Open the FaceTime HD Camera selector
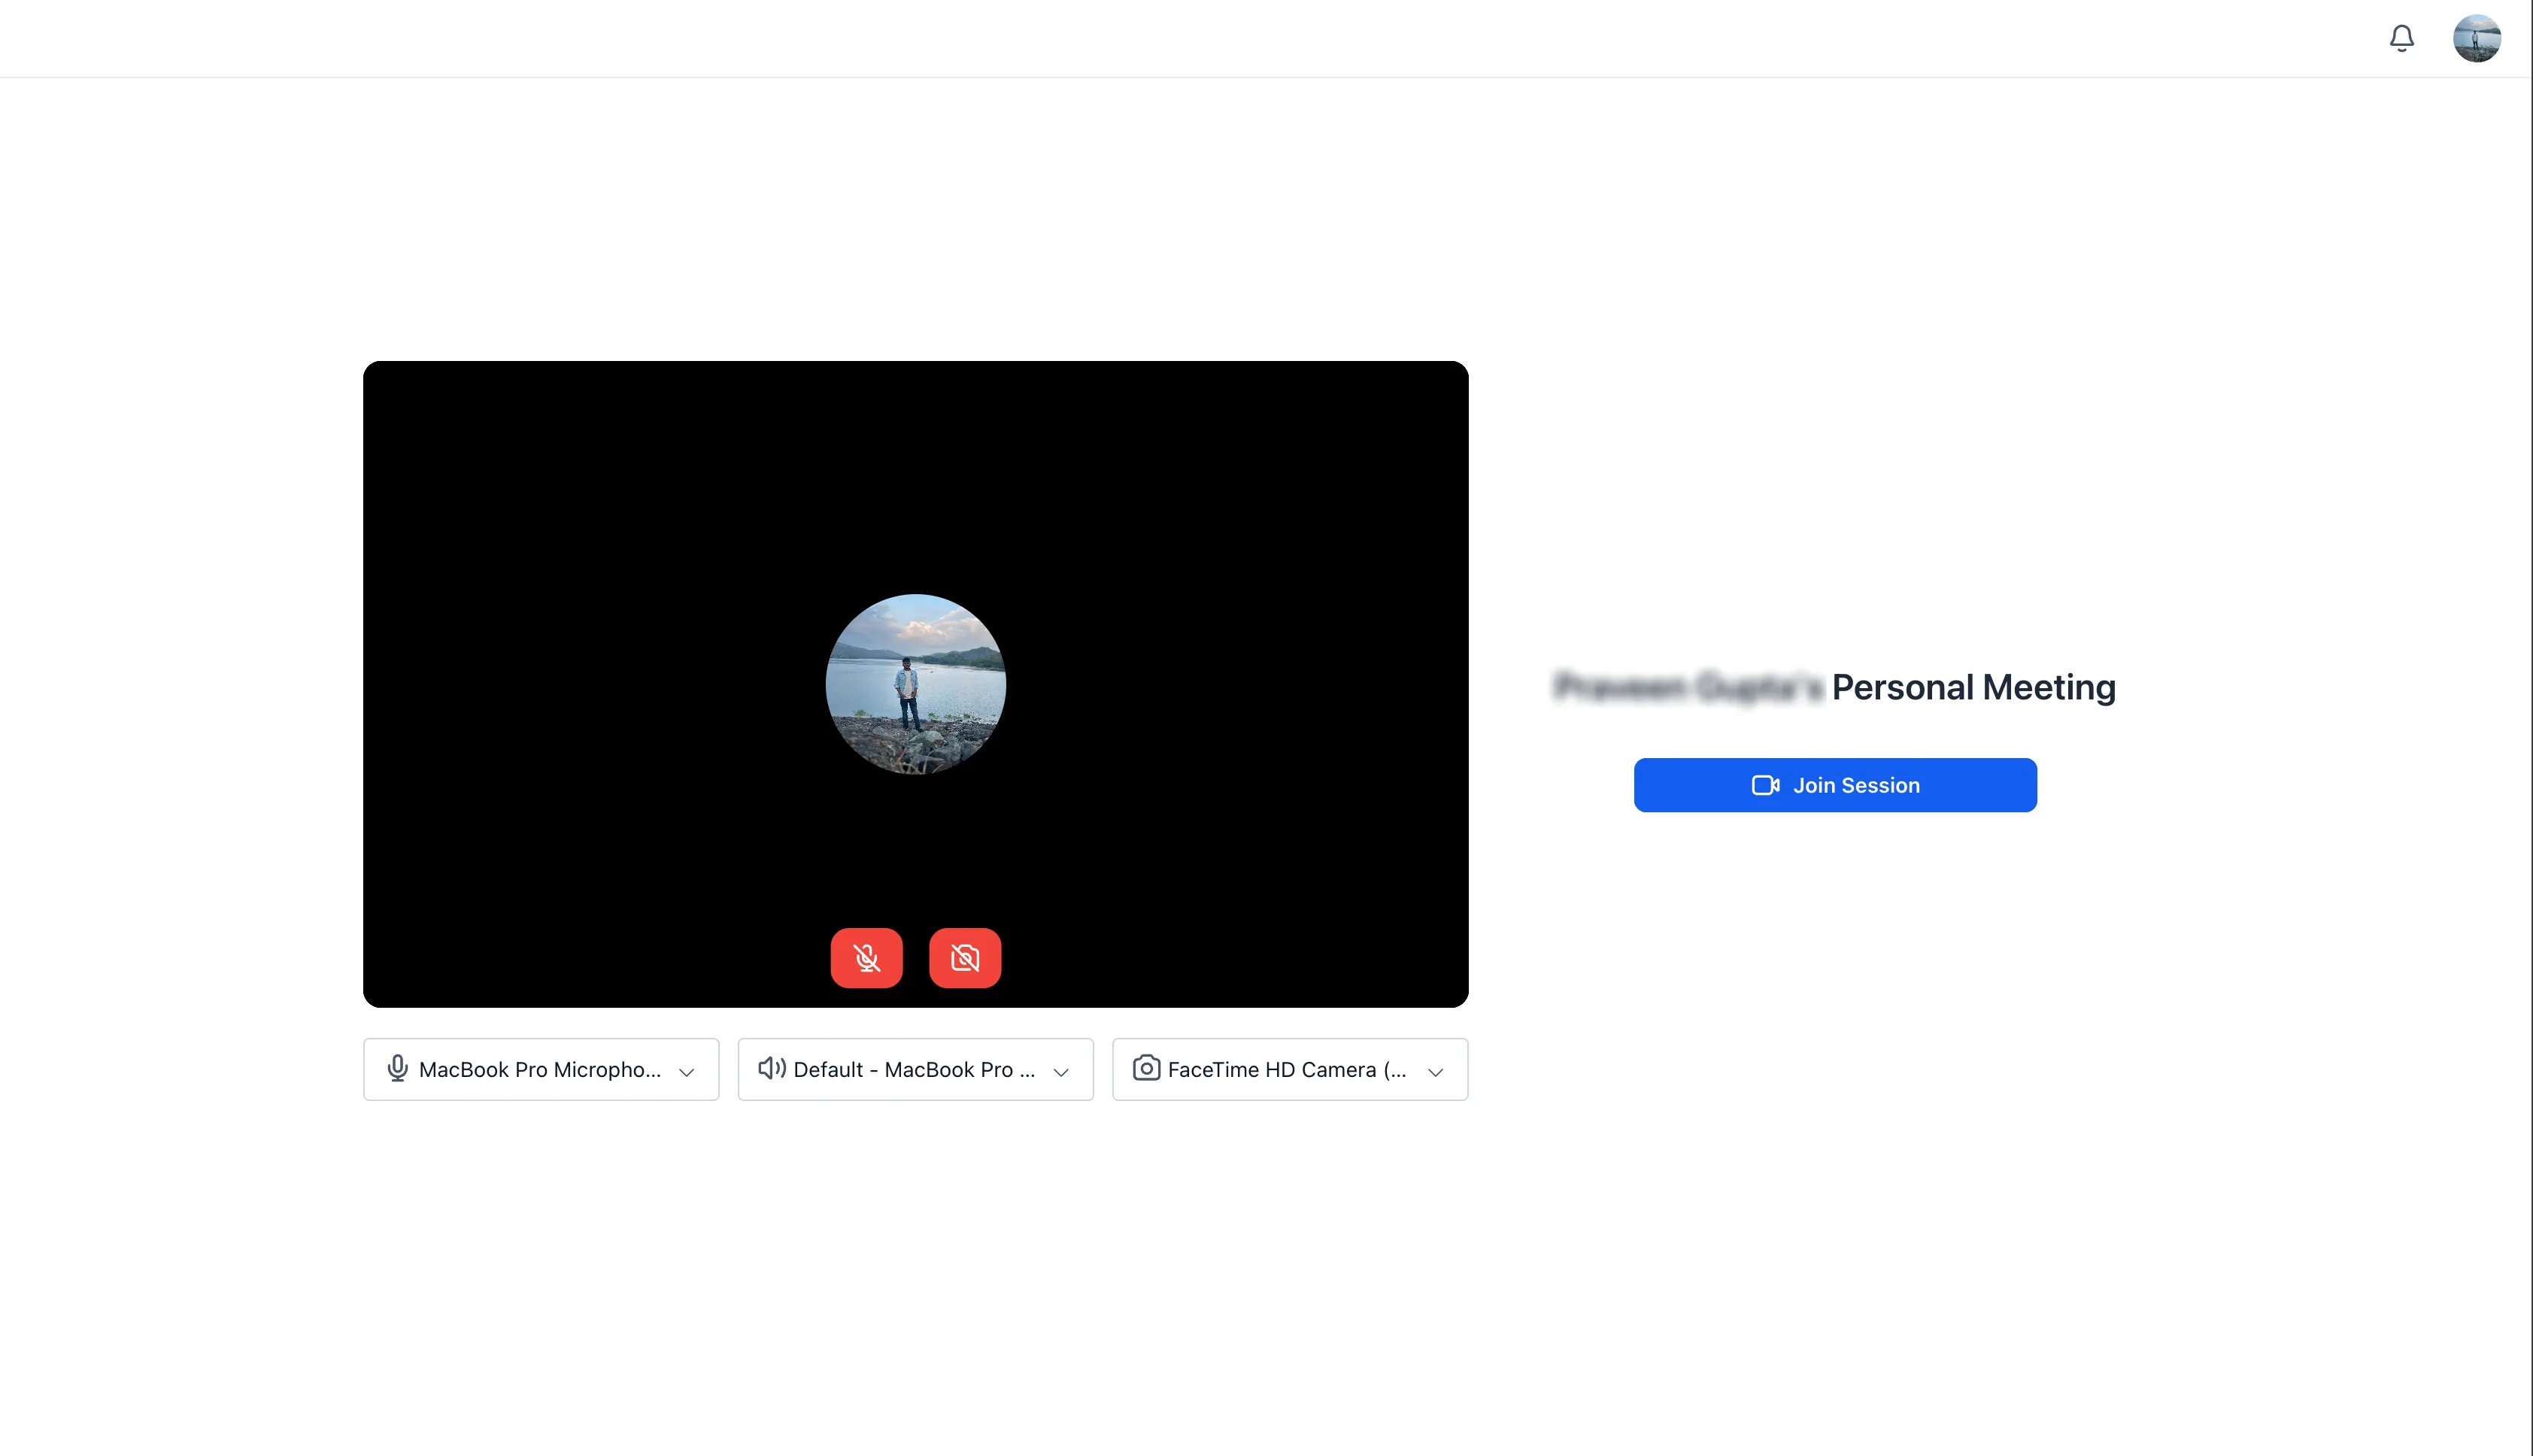Image resolution: width=2533 pixels, height=1456 pixels. (x=1288, y=1069)
